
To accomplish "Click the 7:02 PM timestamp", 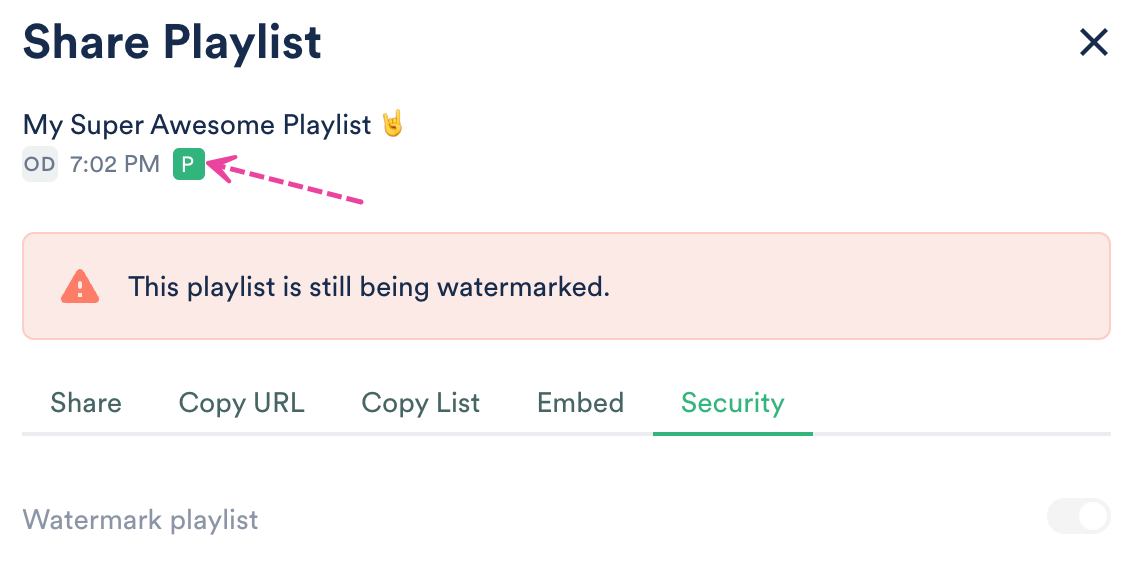I will tap(115, 164).
